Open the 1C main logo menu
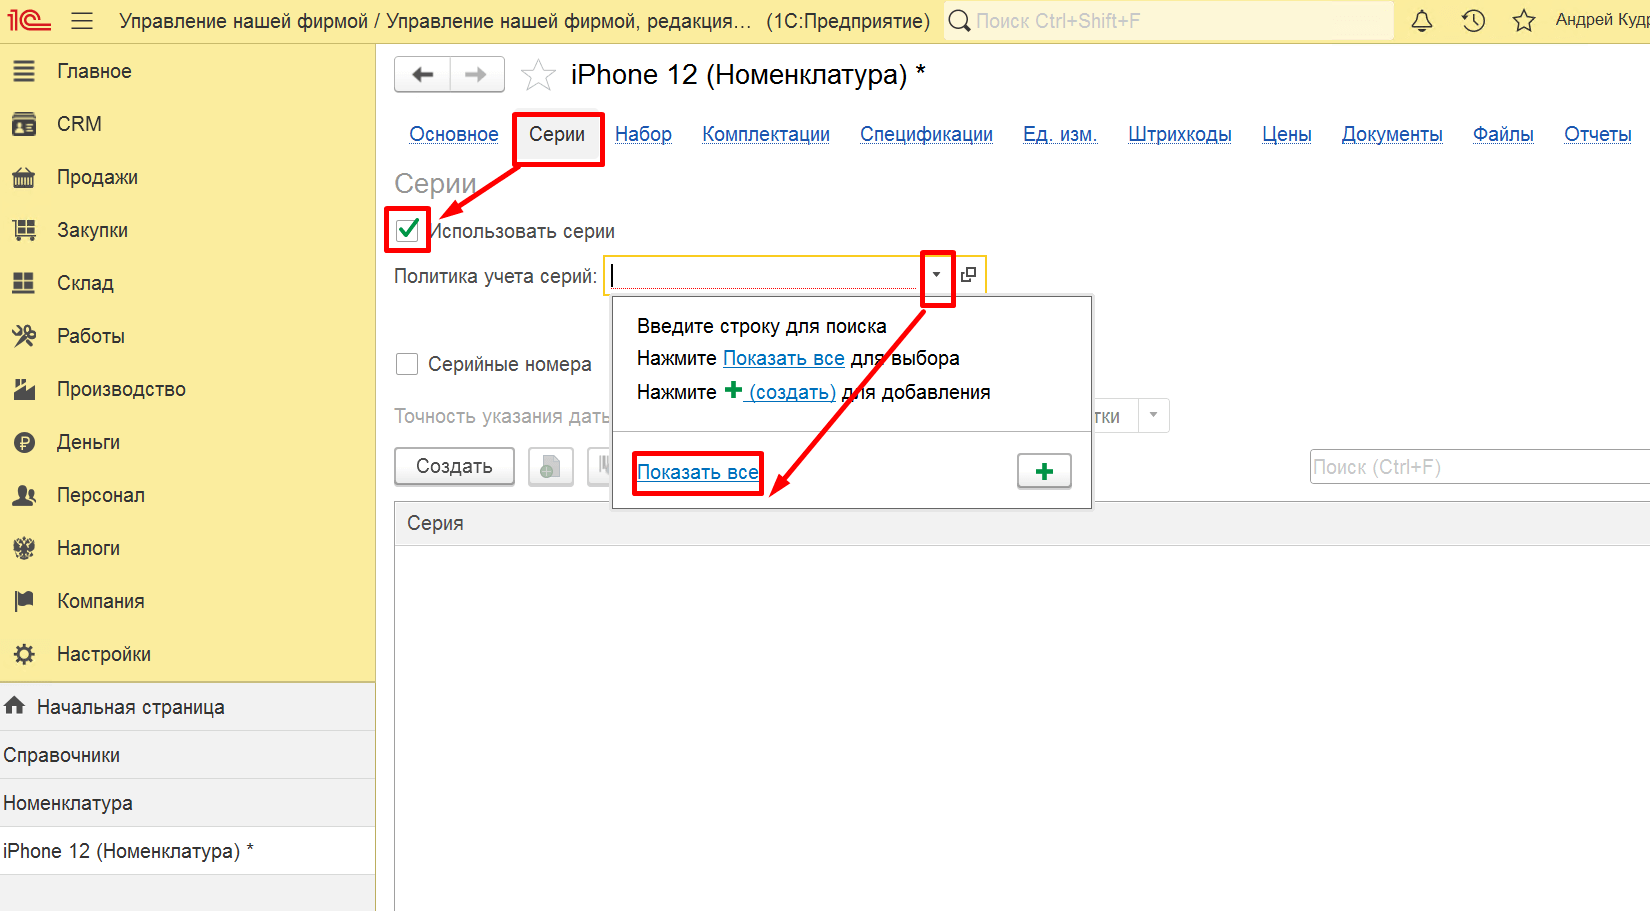The image size is (1650, 911). point(29,20)
